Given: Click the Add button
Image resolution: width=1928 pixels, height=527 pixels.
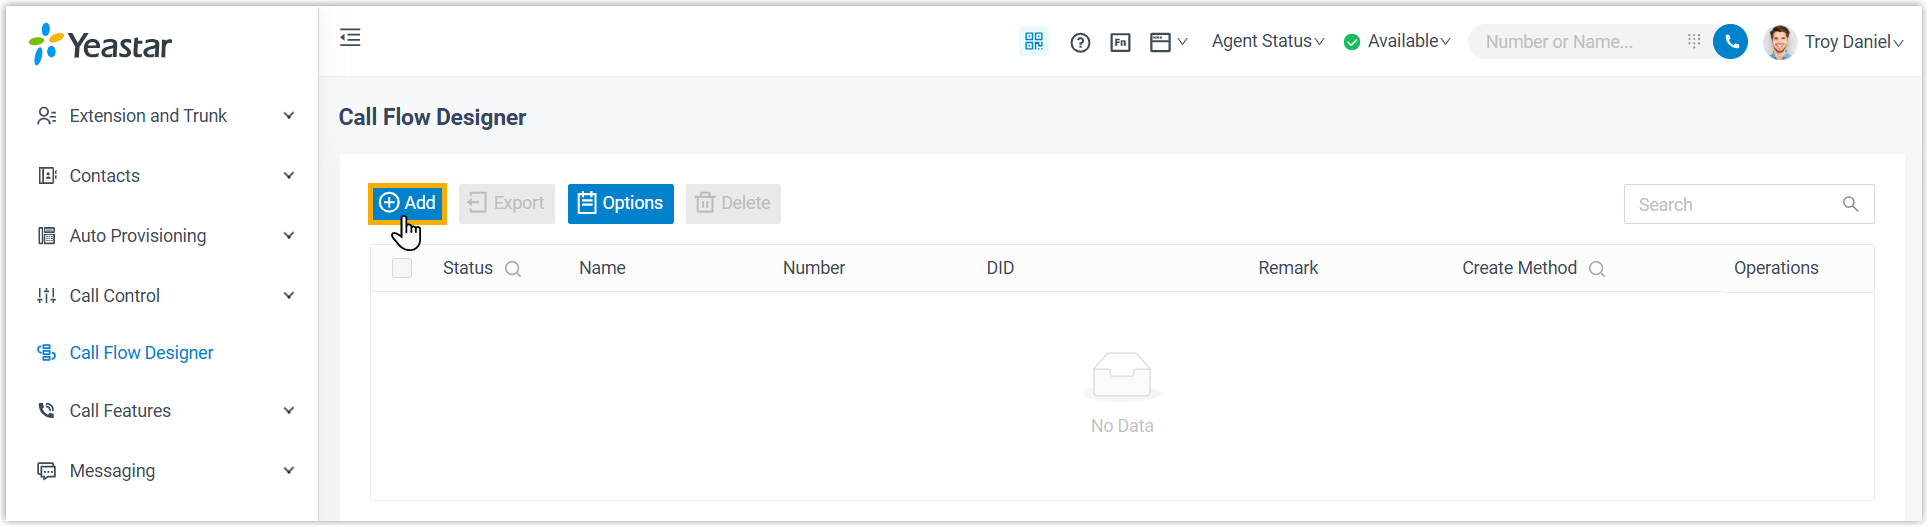Looking at the screenshot, I should tap(407, 203).
